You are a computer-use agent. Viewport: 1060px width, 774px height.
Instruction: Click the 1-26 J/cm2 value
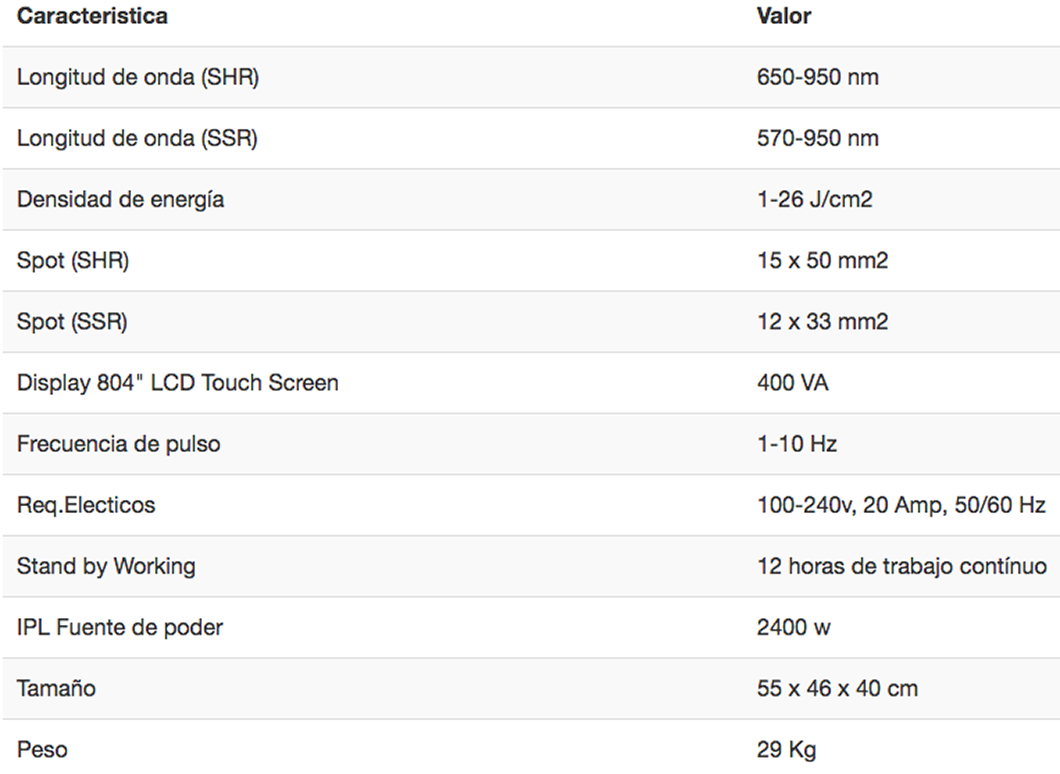[x=815, y=199]
